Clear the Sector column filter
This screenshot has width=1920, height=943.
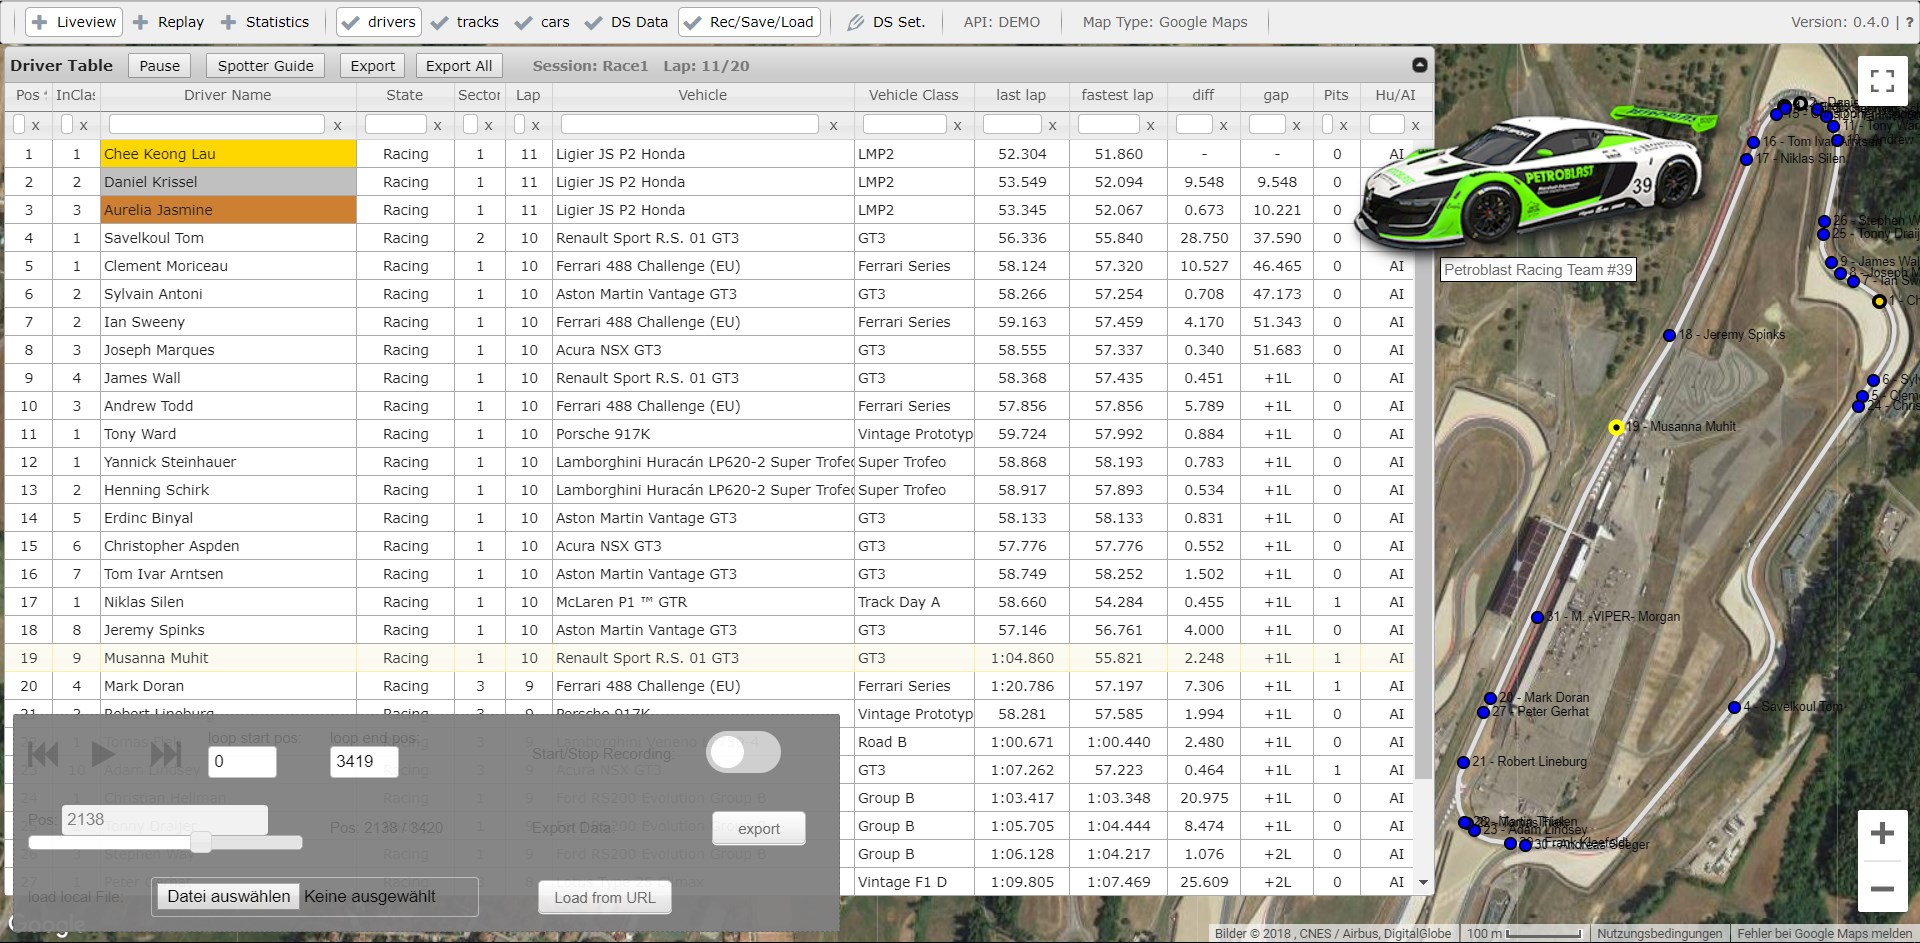pyautogui.click(x=488, y=125)
